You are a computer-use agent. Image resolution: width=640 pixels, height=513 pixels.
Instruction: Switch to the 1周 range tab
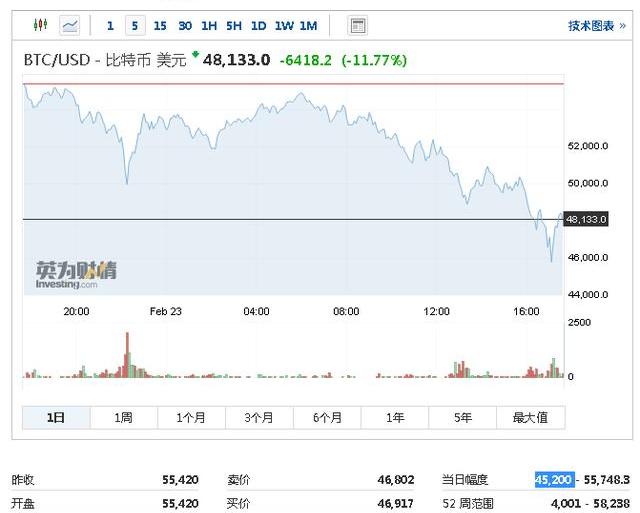point(124,417)
